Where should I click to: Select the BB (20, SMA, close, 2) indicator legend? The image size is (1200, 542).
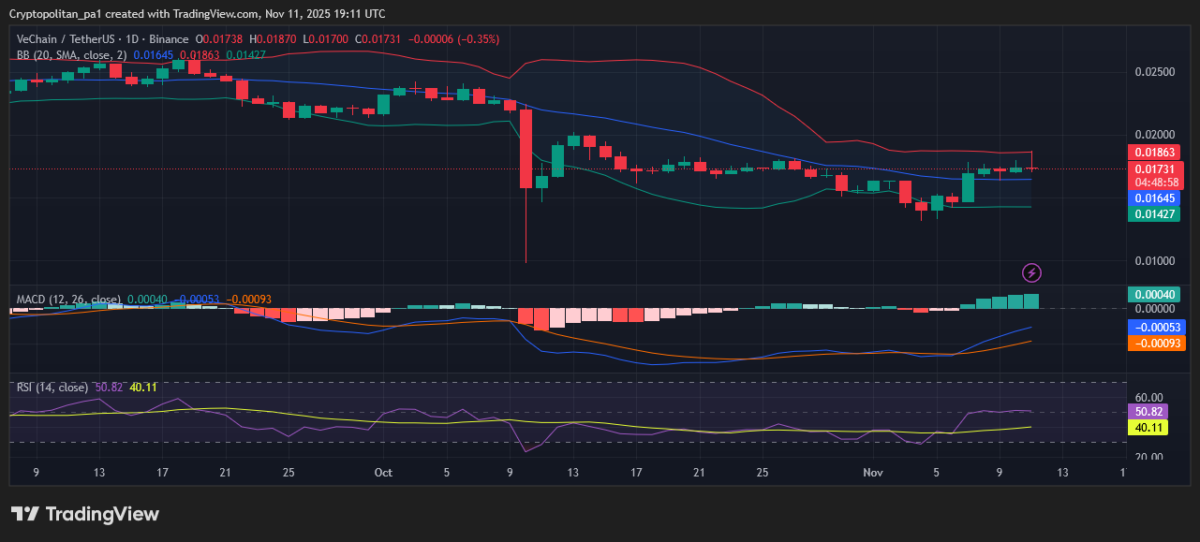coord(71,54)
